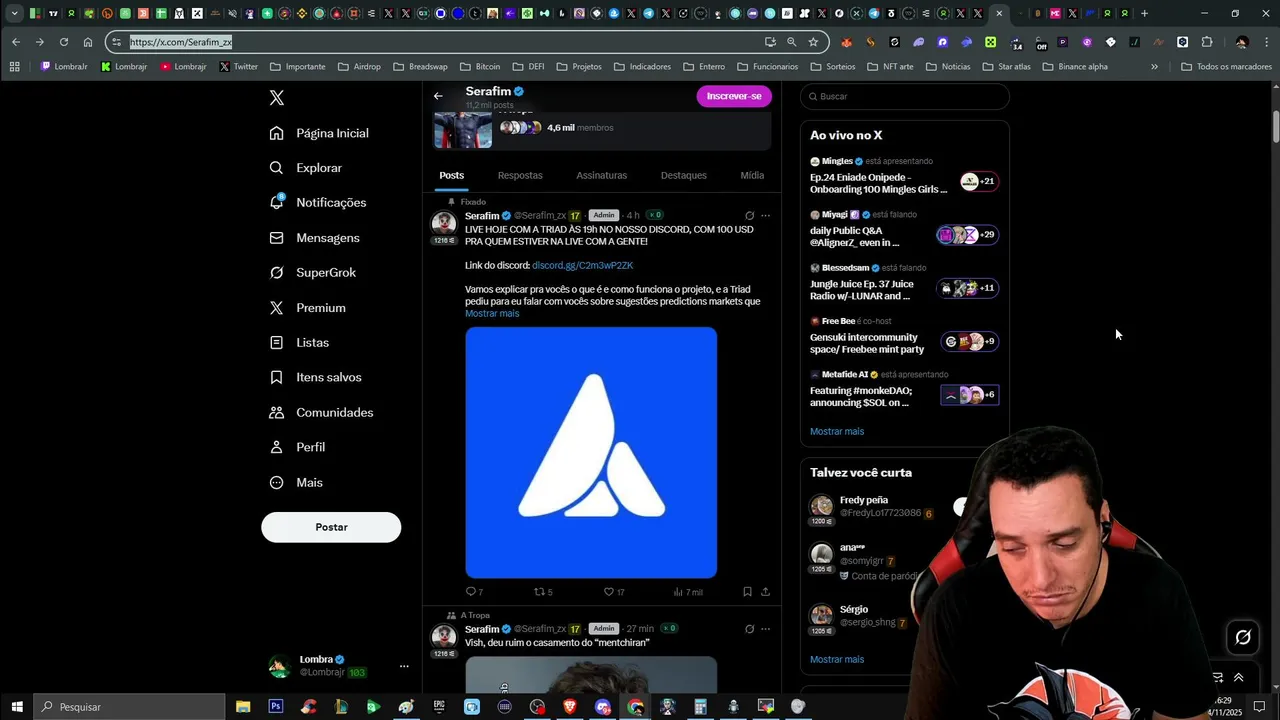1280x720 pixels.
Task: Expand suggestions with Mostrar mais
Action: [837, 659]
